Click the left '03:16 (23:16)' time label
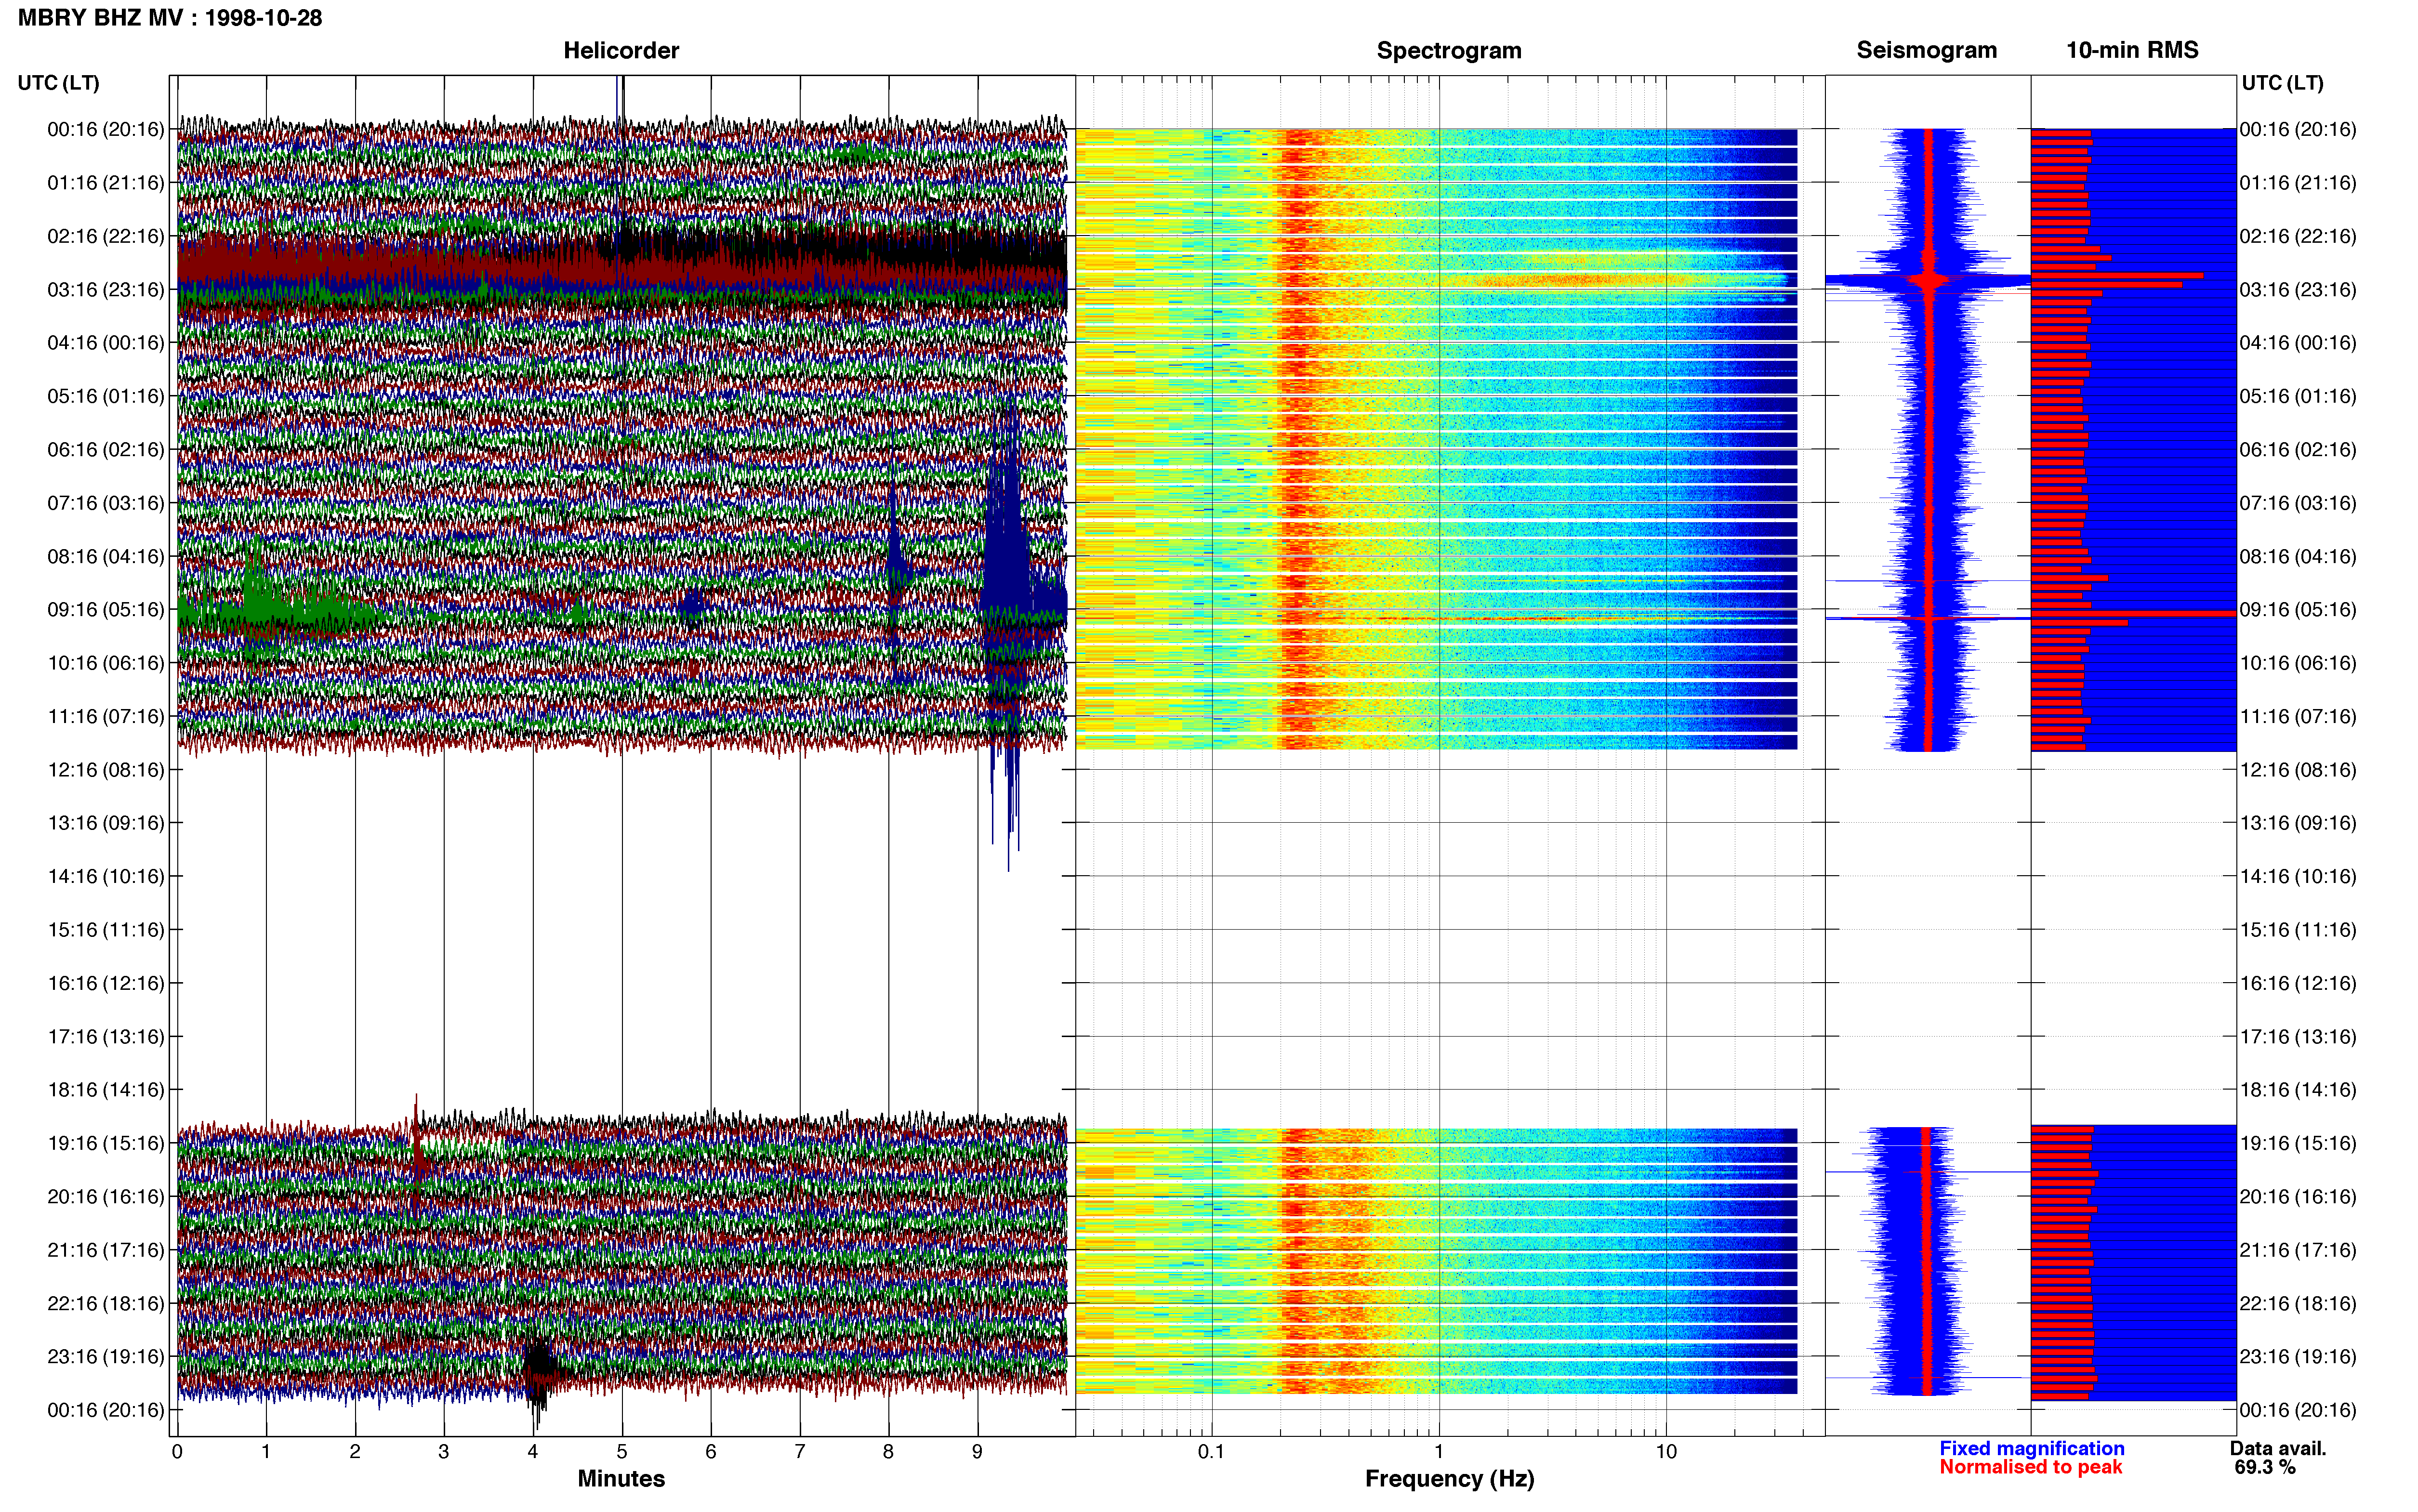This screenshot has height=1512, width=2418. coord(105,290)
